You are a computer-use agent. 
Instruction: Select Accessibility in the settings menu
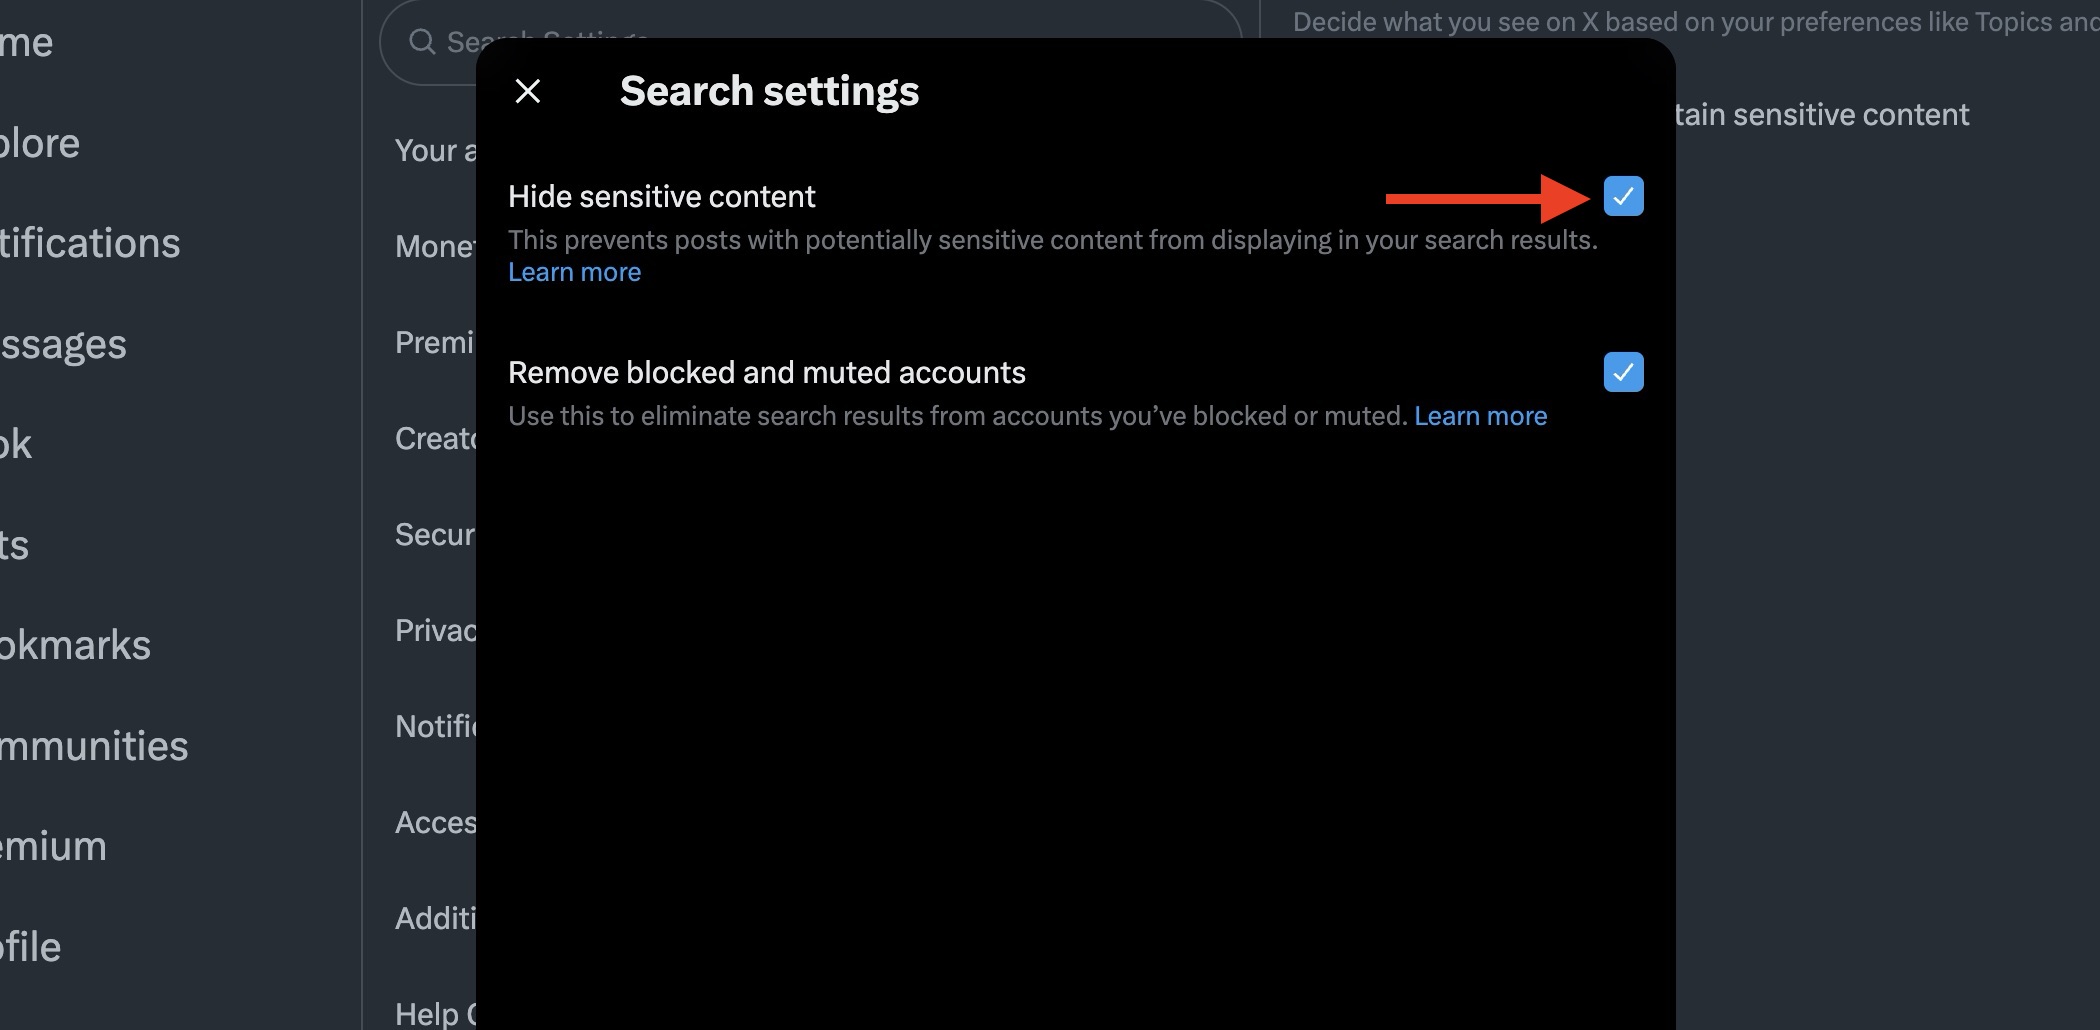[436, 822]
